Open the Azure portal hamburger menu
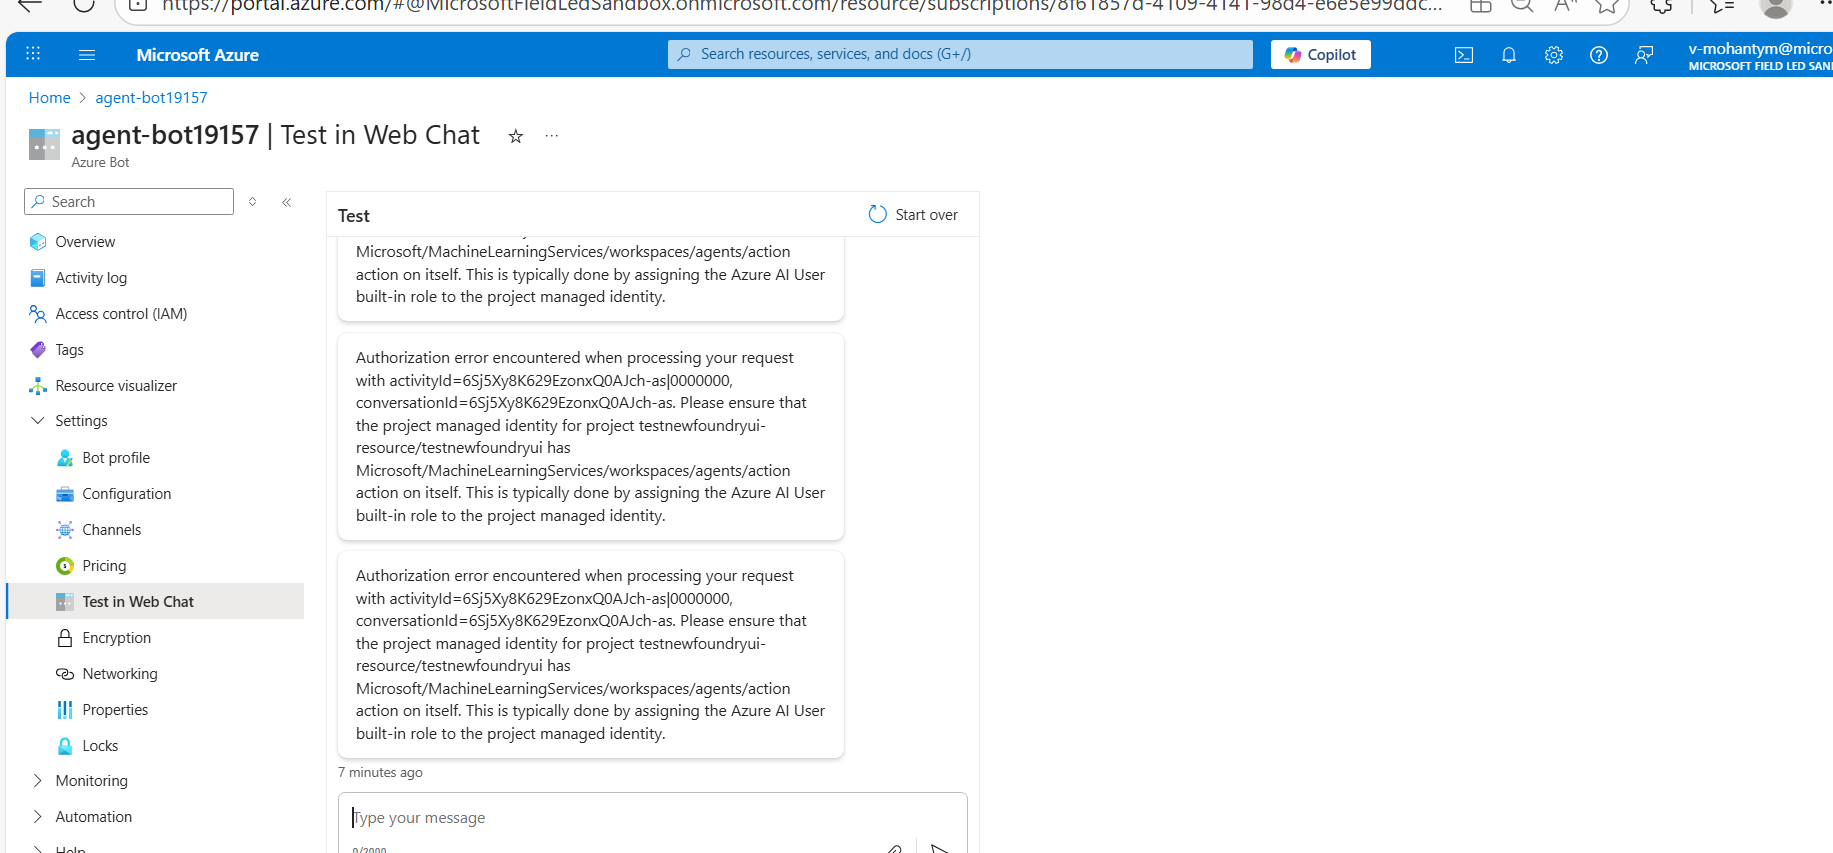 click(x=87, y=55)
